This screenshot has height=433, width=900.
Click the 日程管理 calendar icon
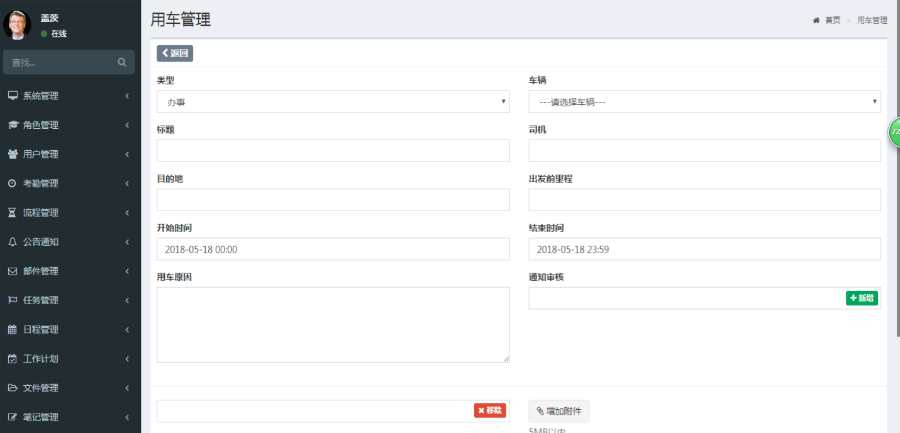[x=12, y=329]
